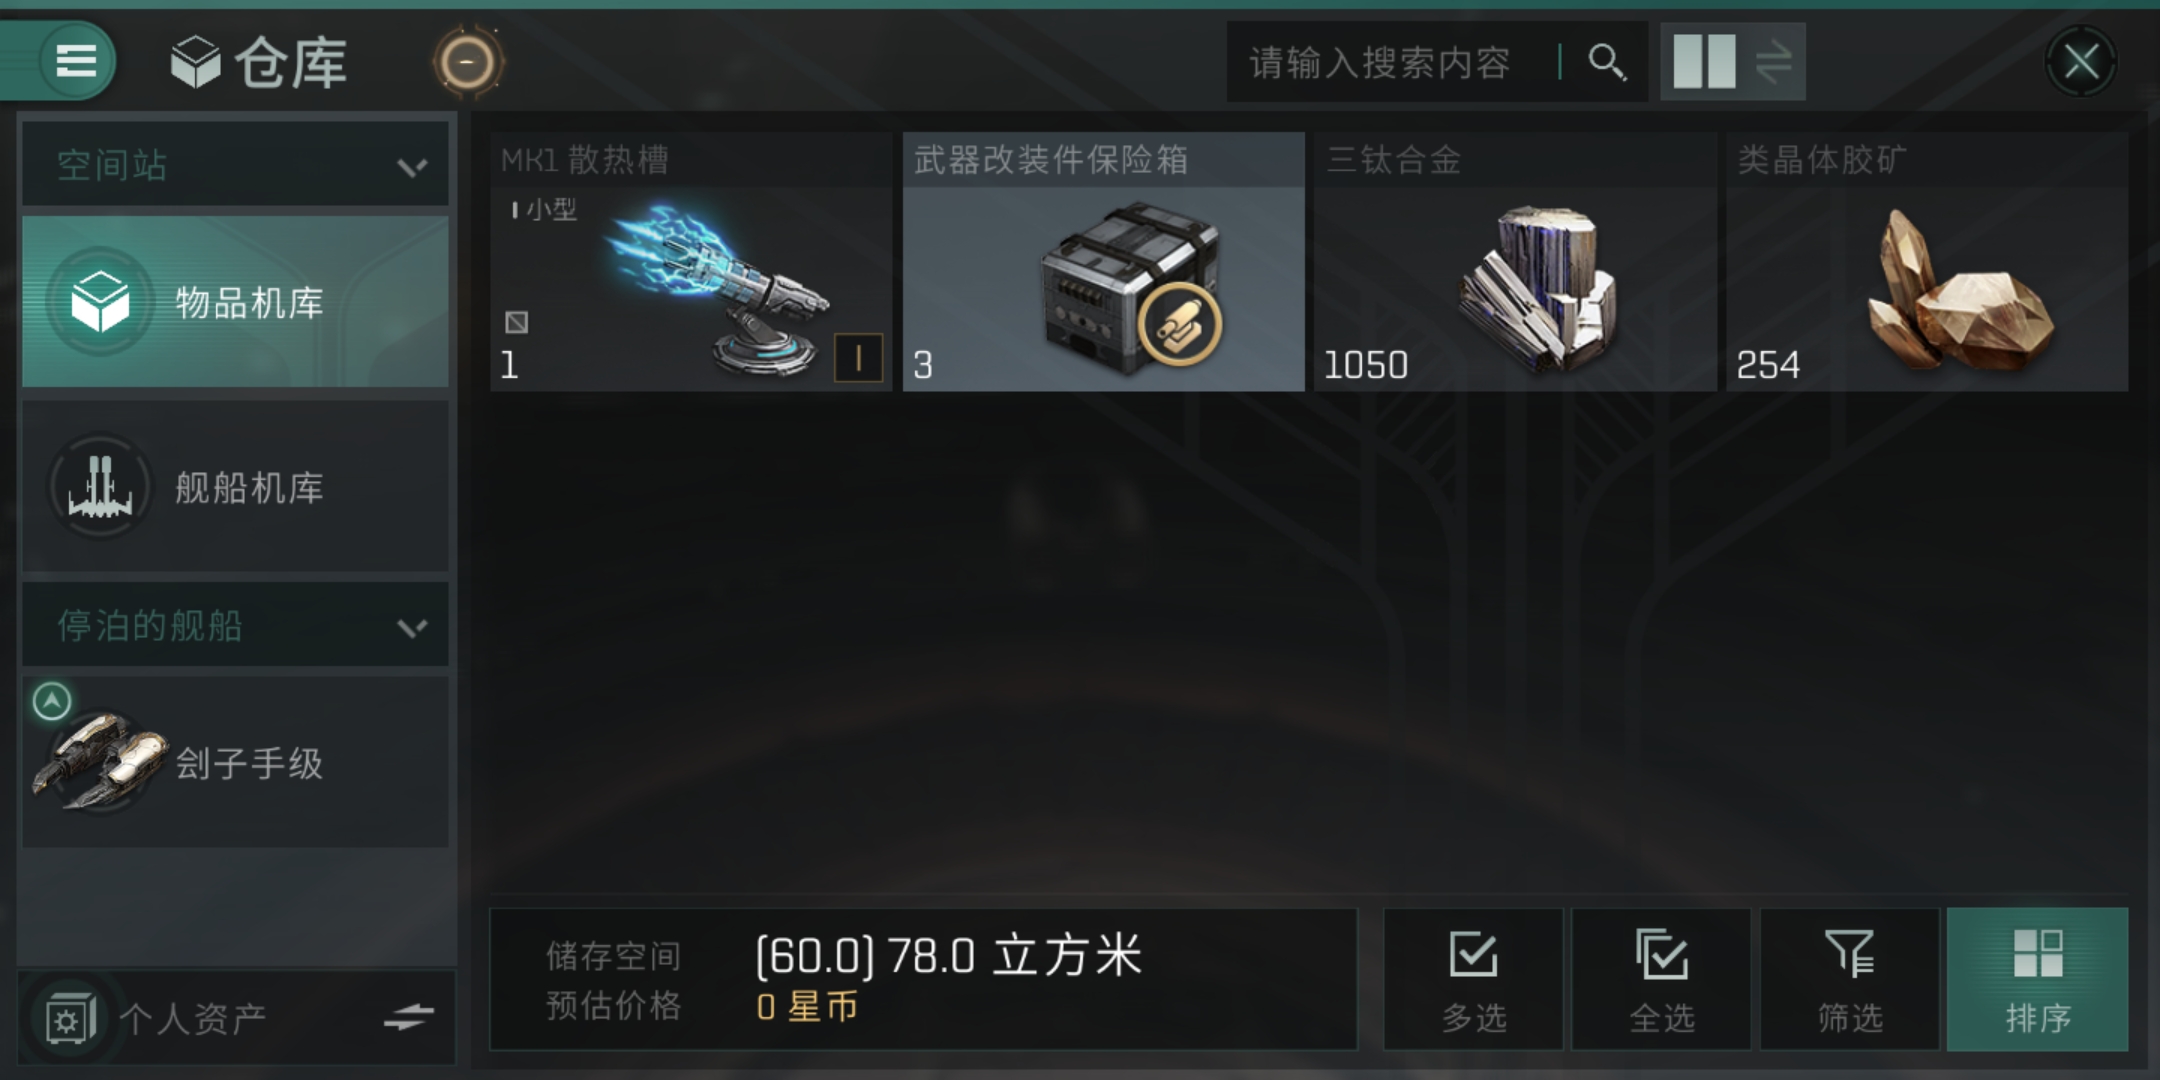Open the 舰船机库 tab

(x=235, y=487)
